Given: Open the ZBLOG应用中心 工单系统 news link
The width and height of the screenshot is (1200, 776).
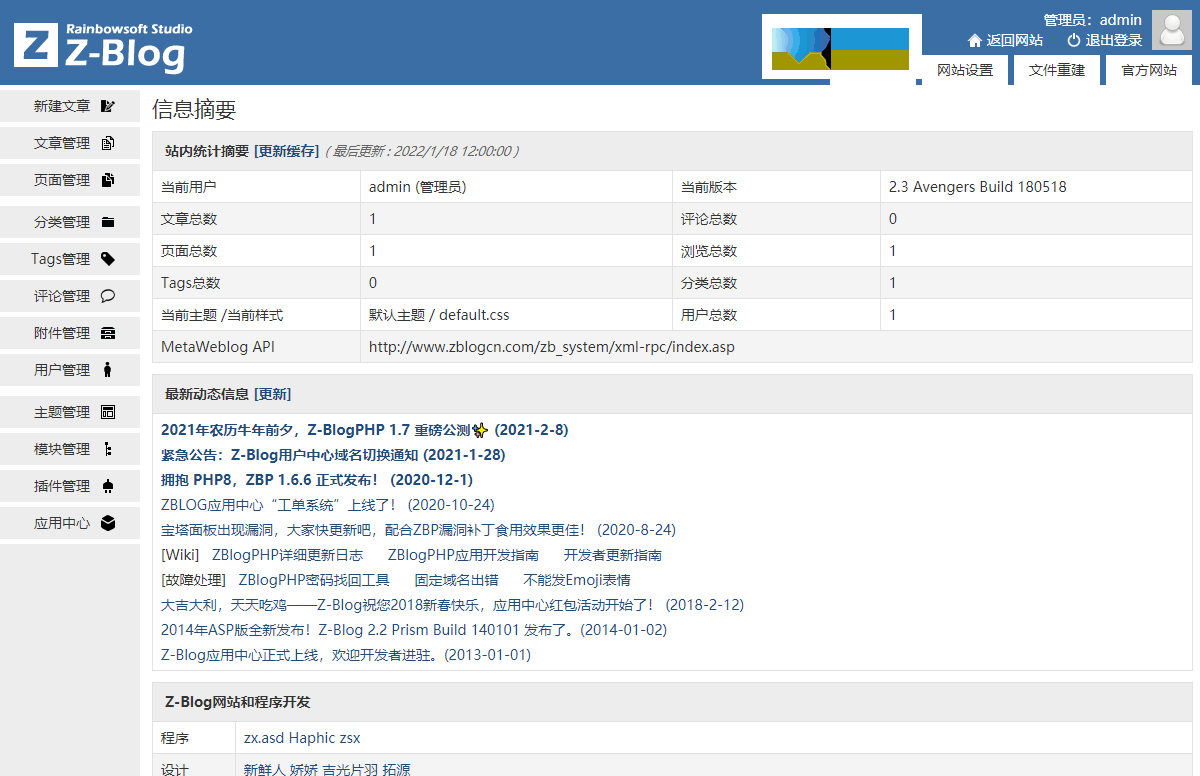Looking at the screenshot, I should (x=328, y=505).
